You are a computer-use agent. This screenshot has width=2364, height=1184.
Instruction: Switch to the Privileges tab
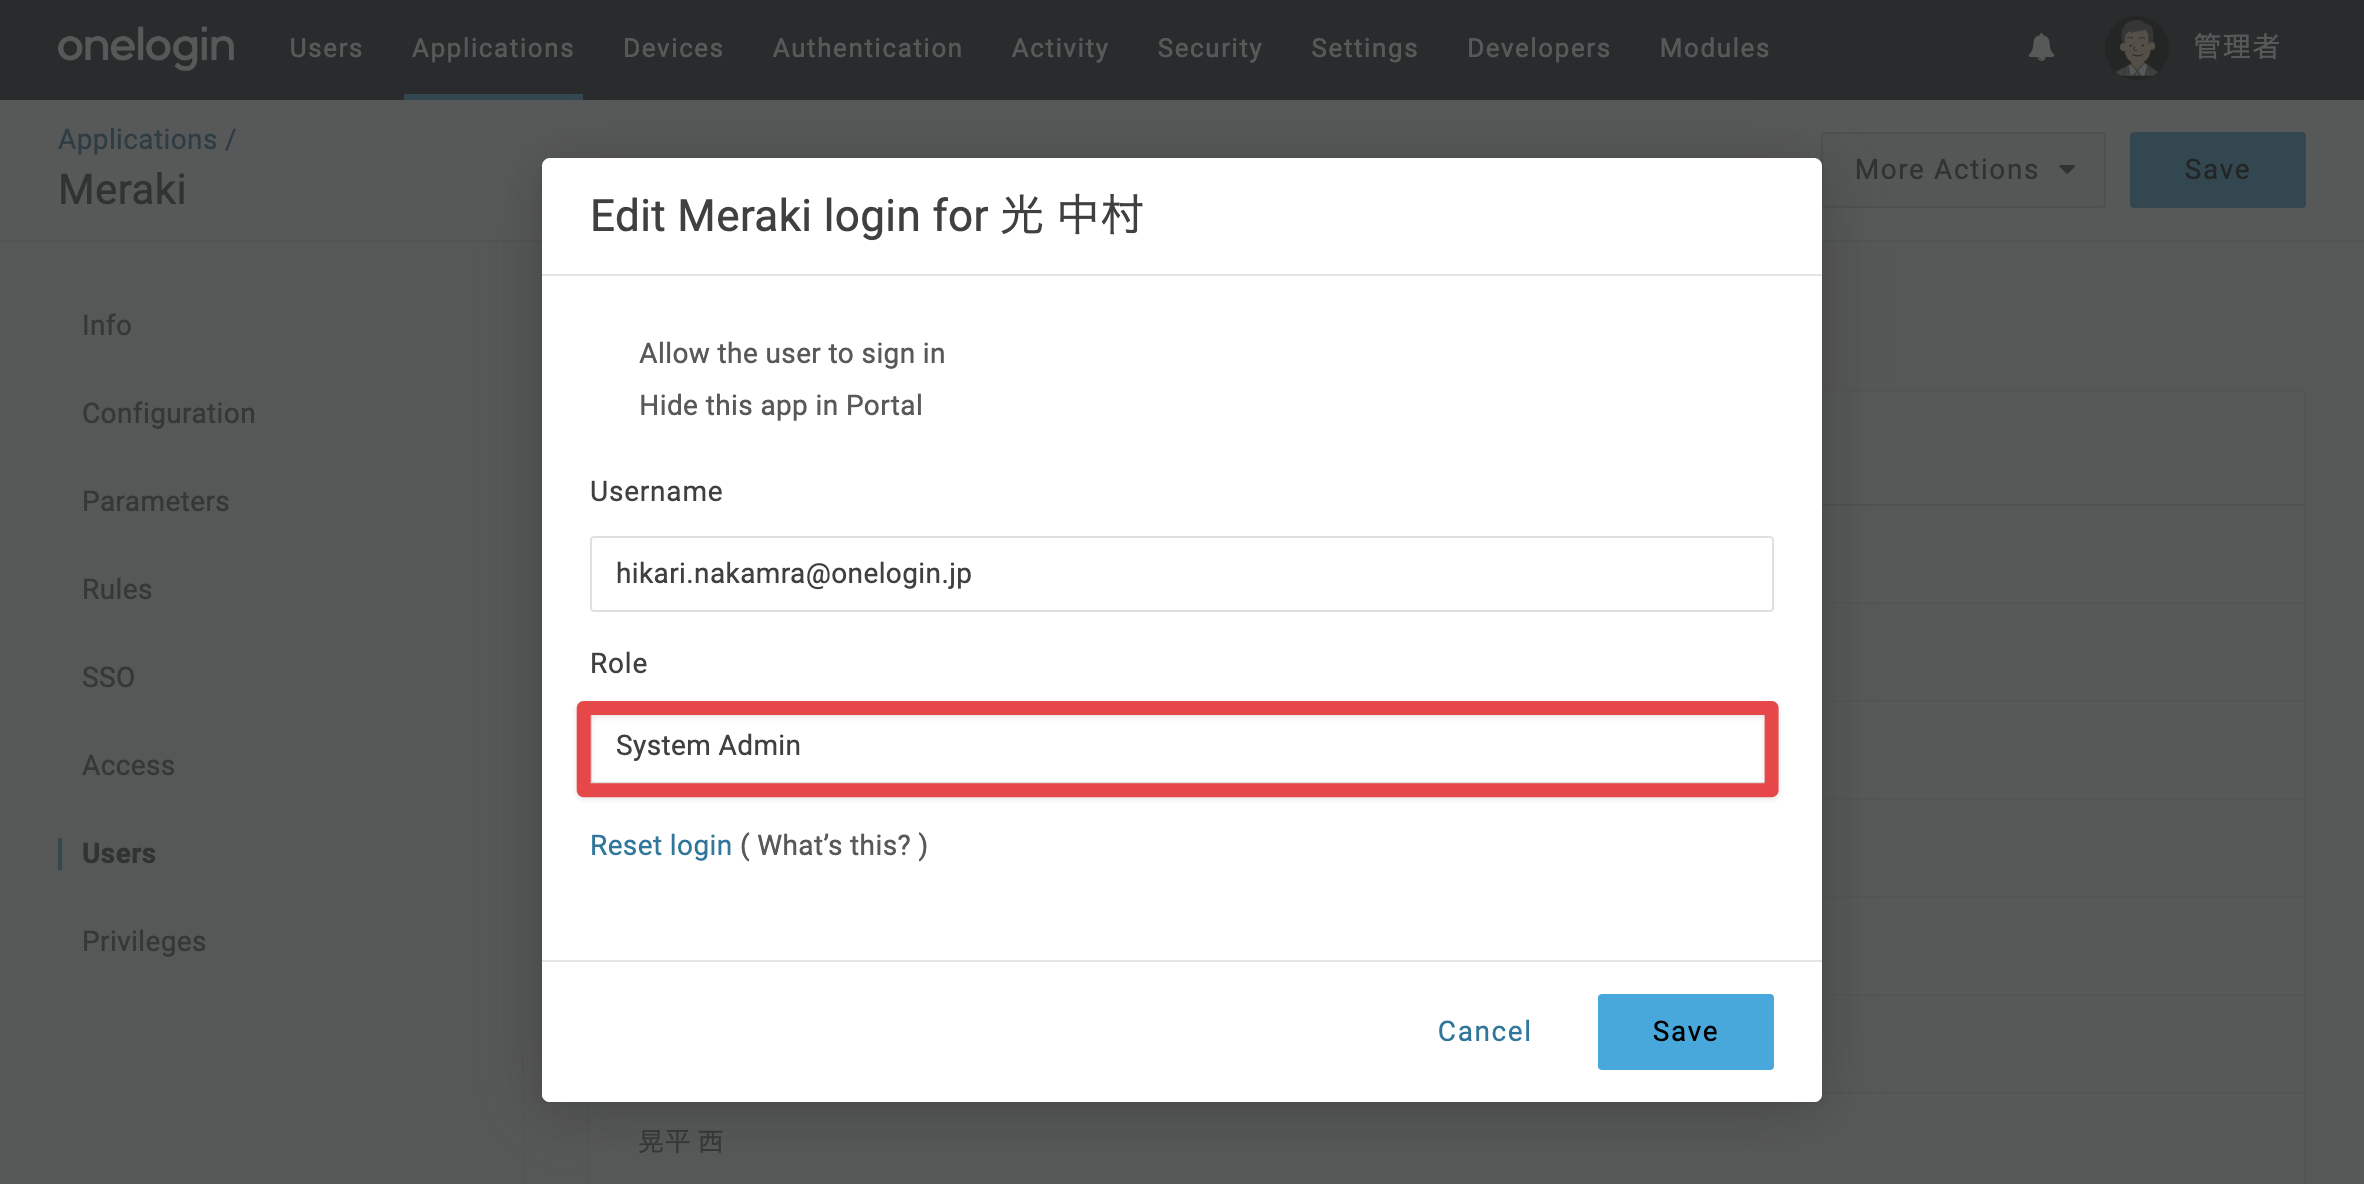144,941
